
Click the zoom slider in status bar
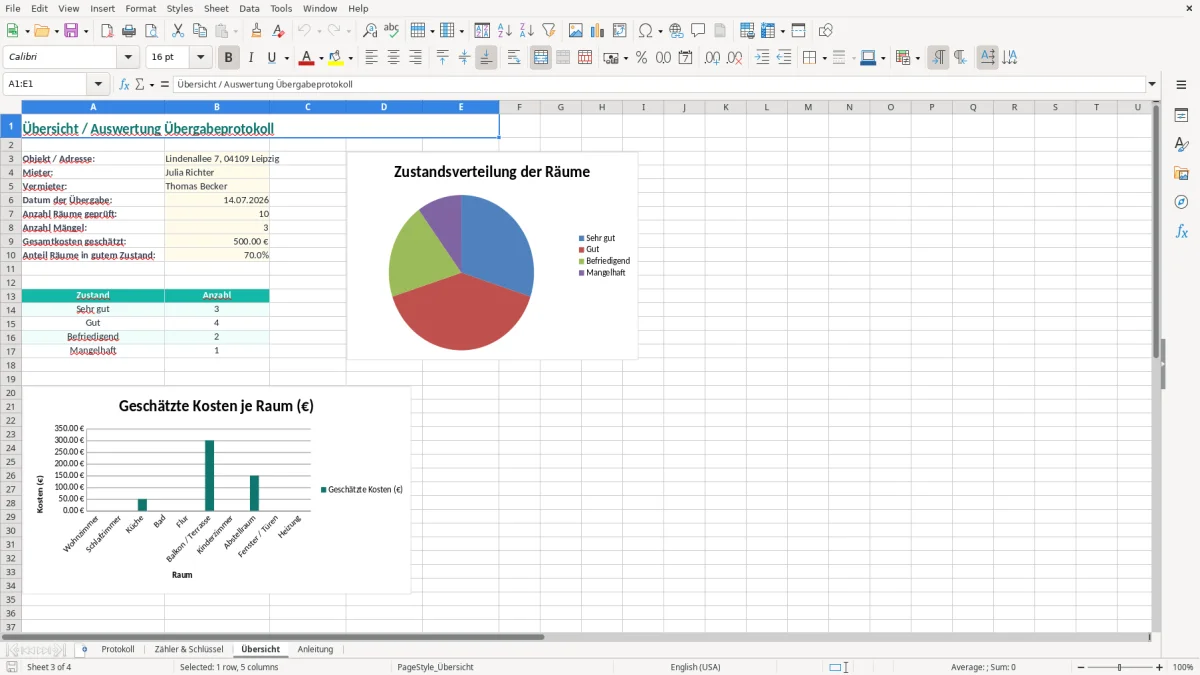point(1120,667)
